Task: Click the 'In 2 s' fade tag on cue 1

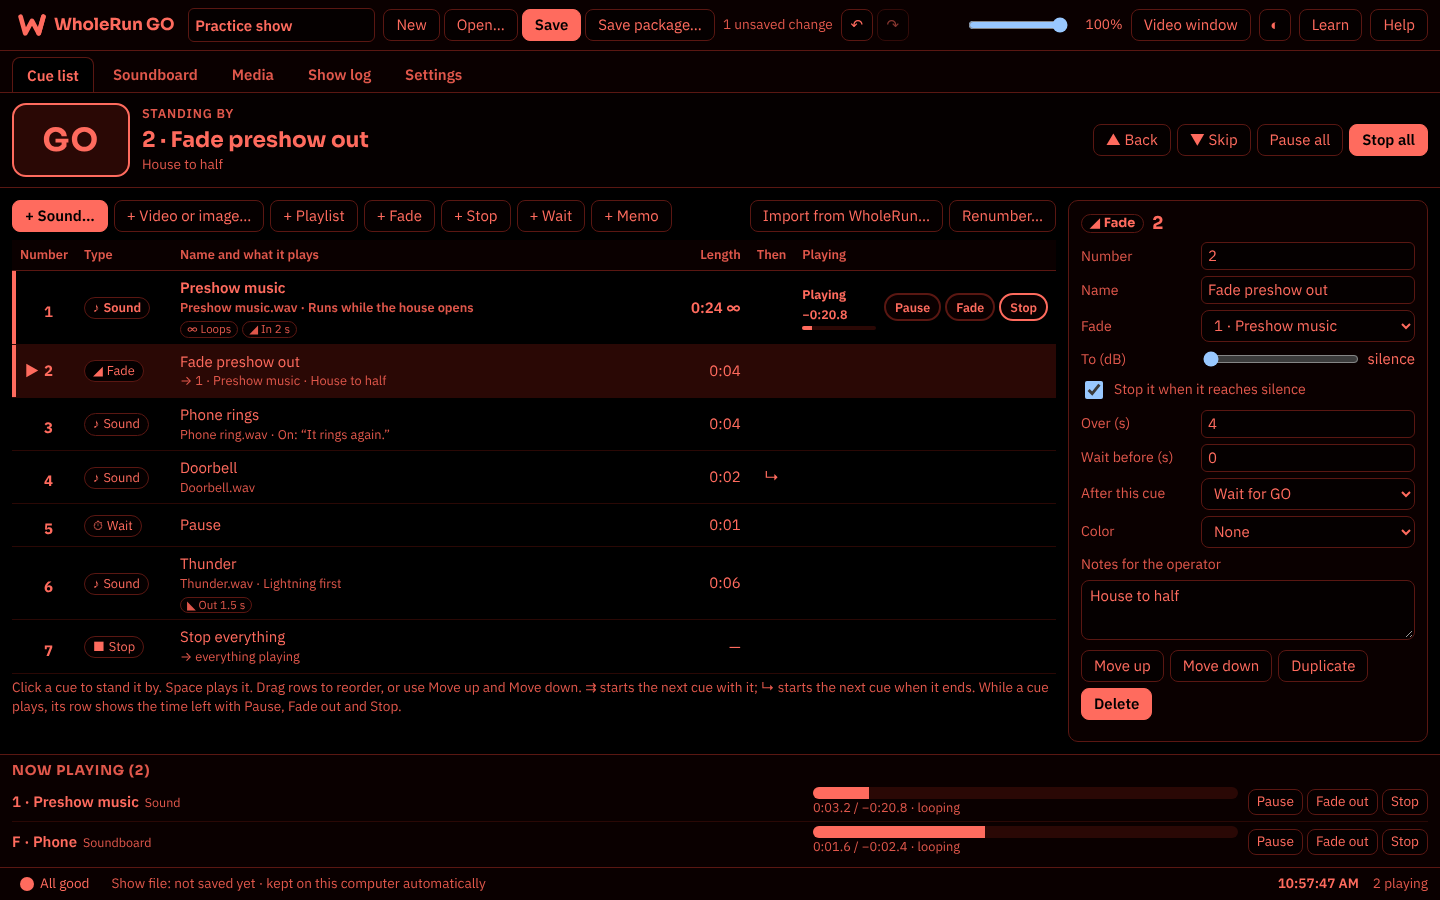Action: [x=270, y=329]
